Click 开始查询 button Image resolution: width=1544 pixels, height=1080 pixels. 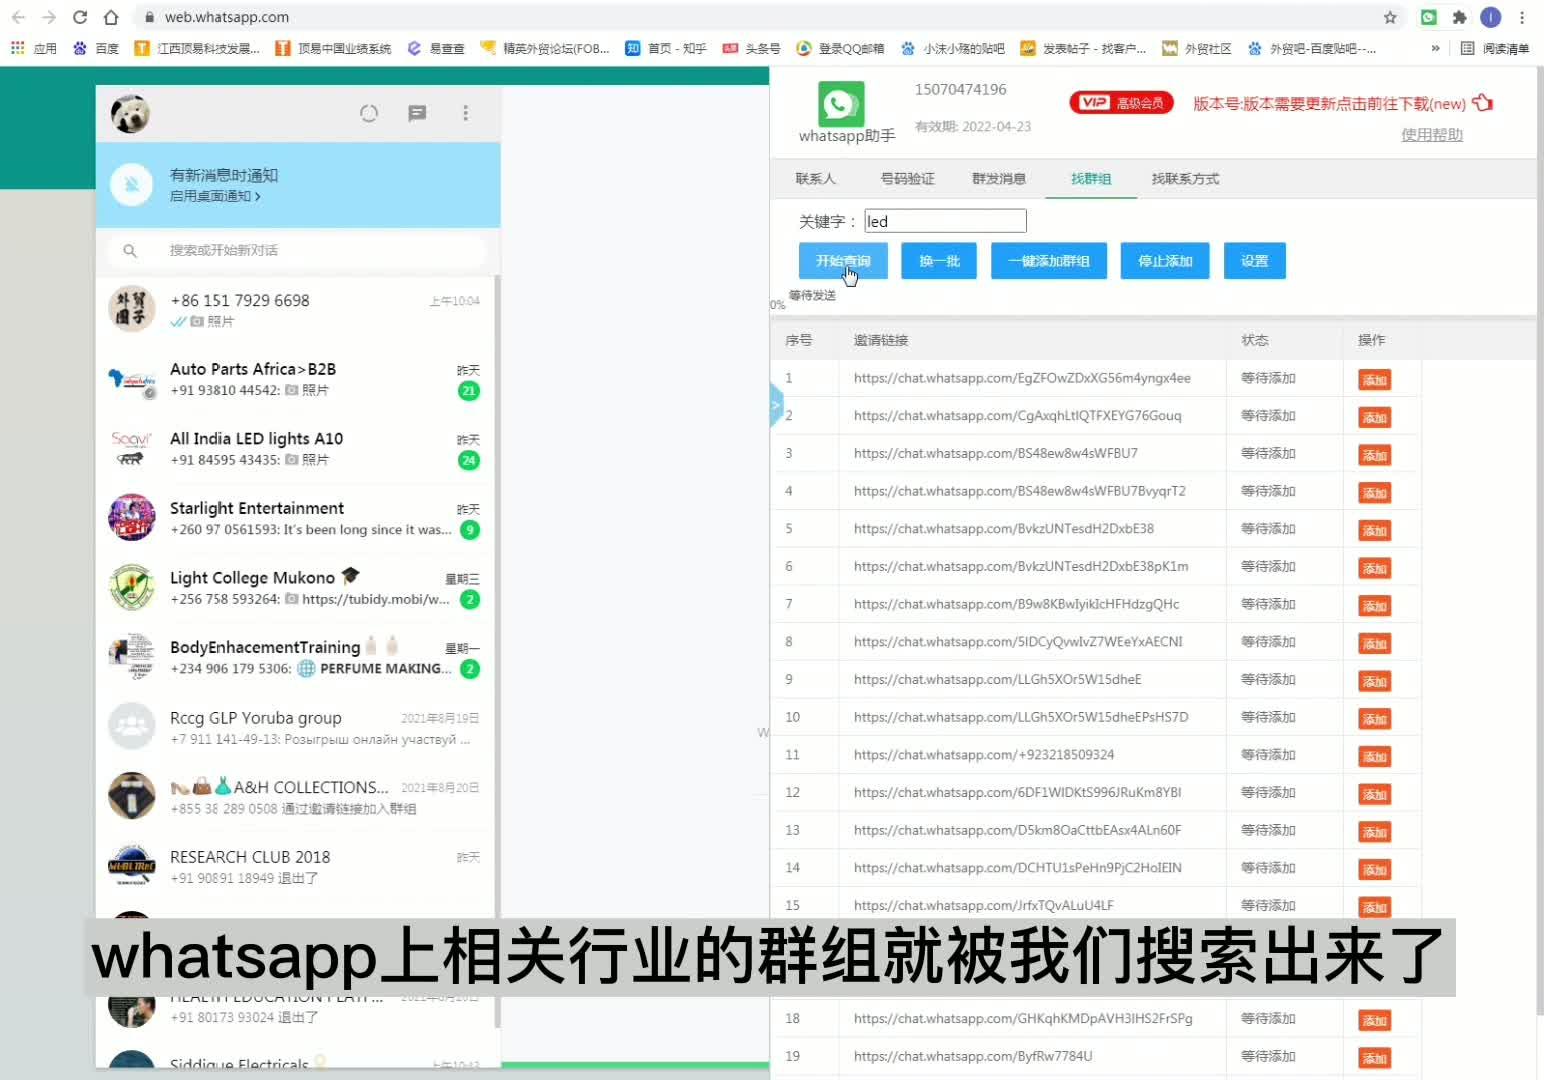pyautogui.click(x=843, y=261)
